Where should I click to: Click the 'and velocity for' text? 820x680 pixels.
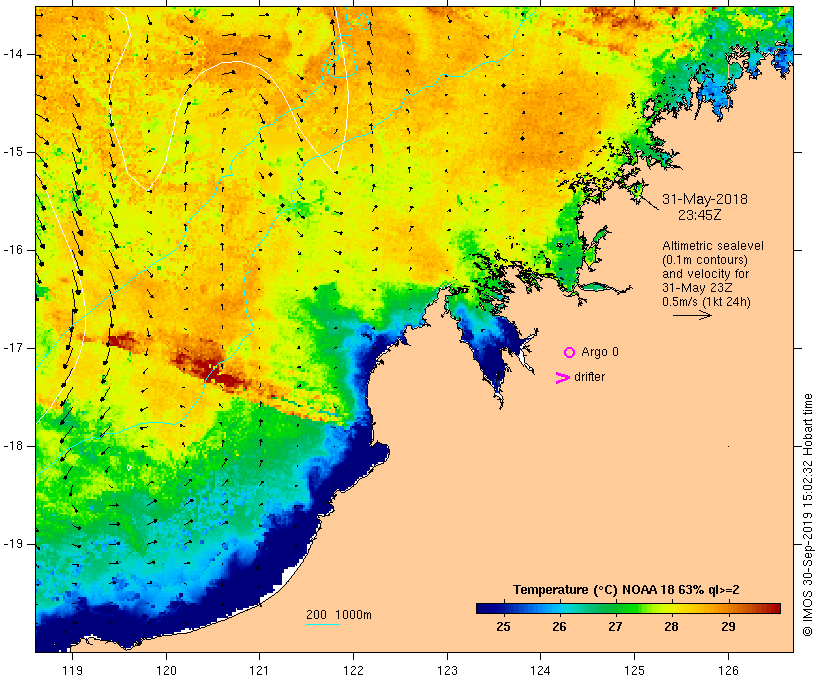[705, 274]
